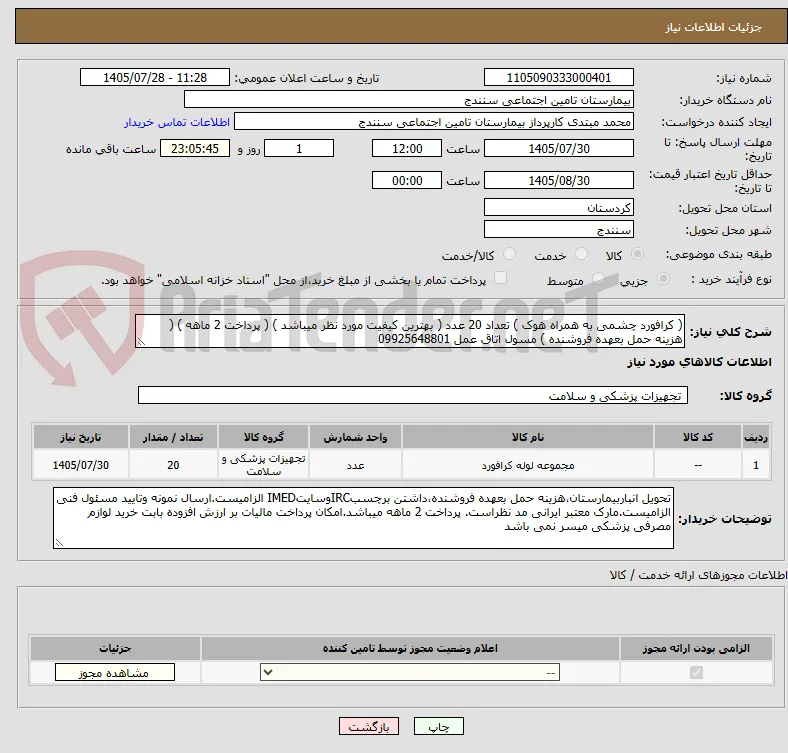Click the مشاهده مجوز button

[115, 672]
